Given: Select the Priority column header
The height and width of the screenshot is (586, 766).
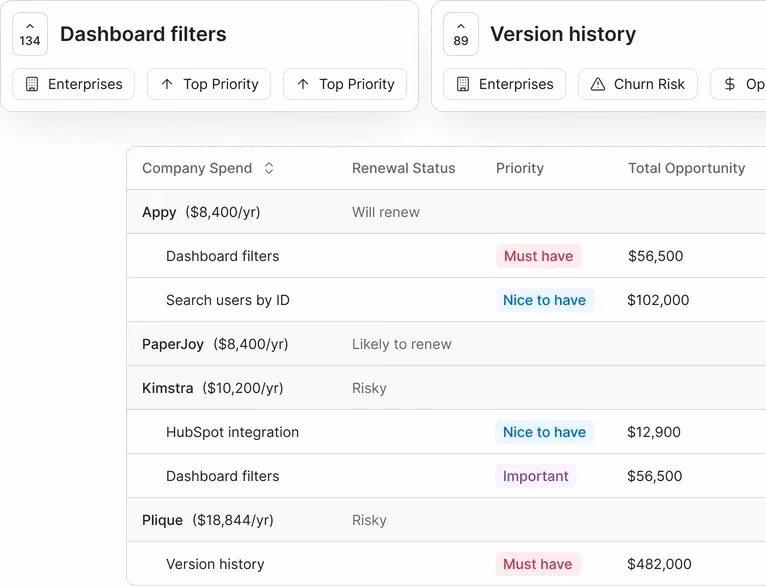Looking at the screenshot, I should 520,168.
